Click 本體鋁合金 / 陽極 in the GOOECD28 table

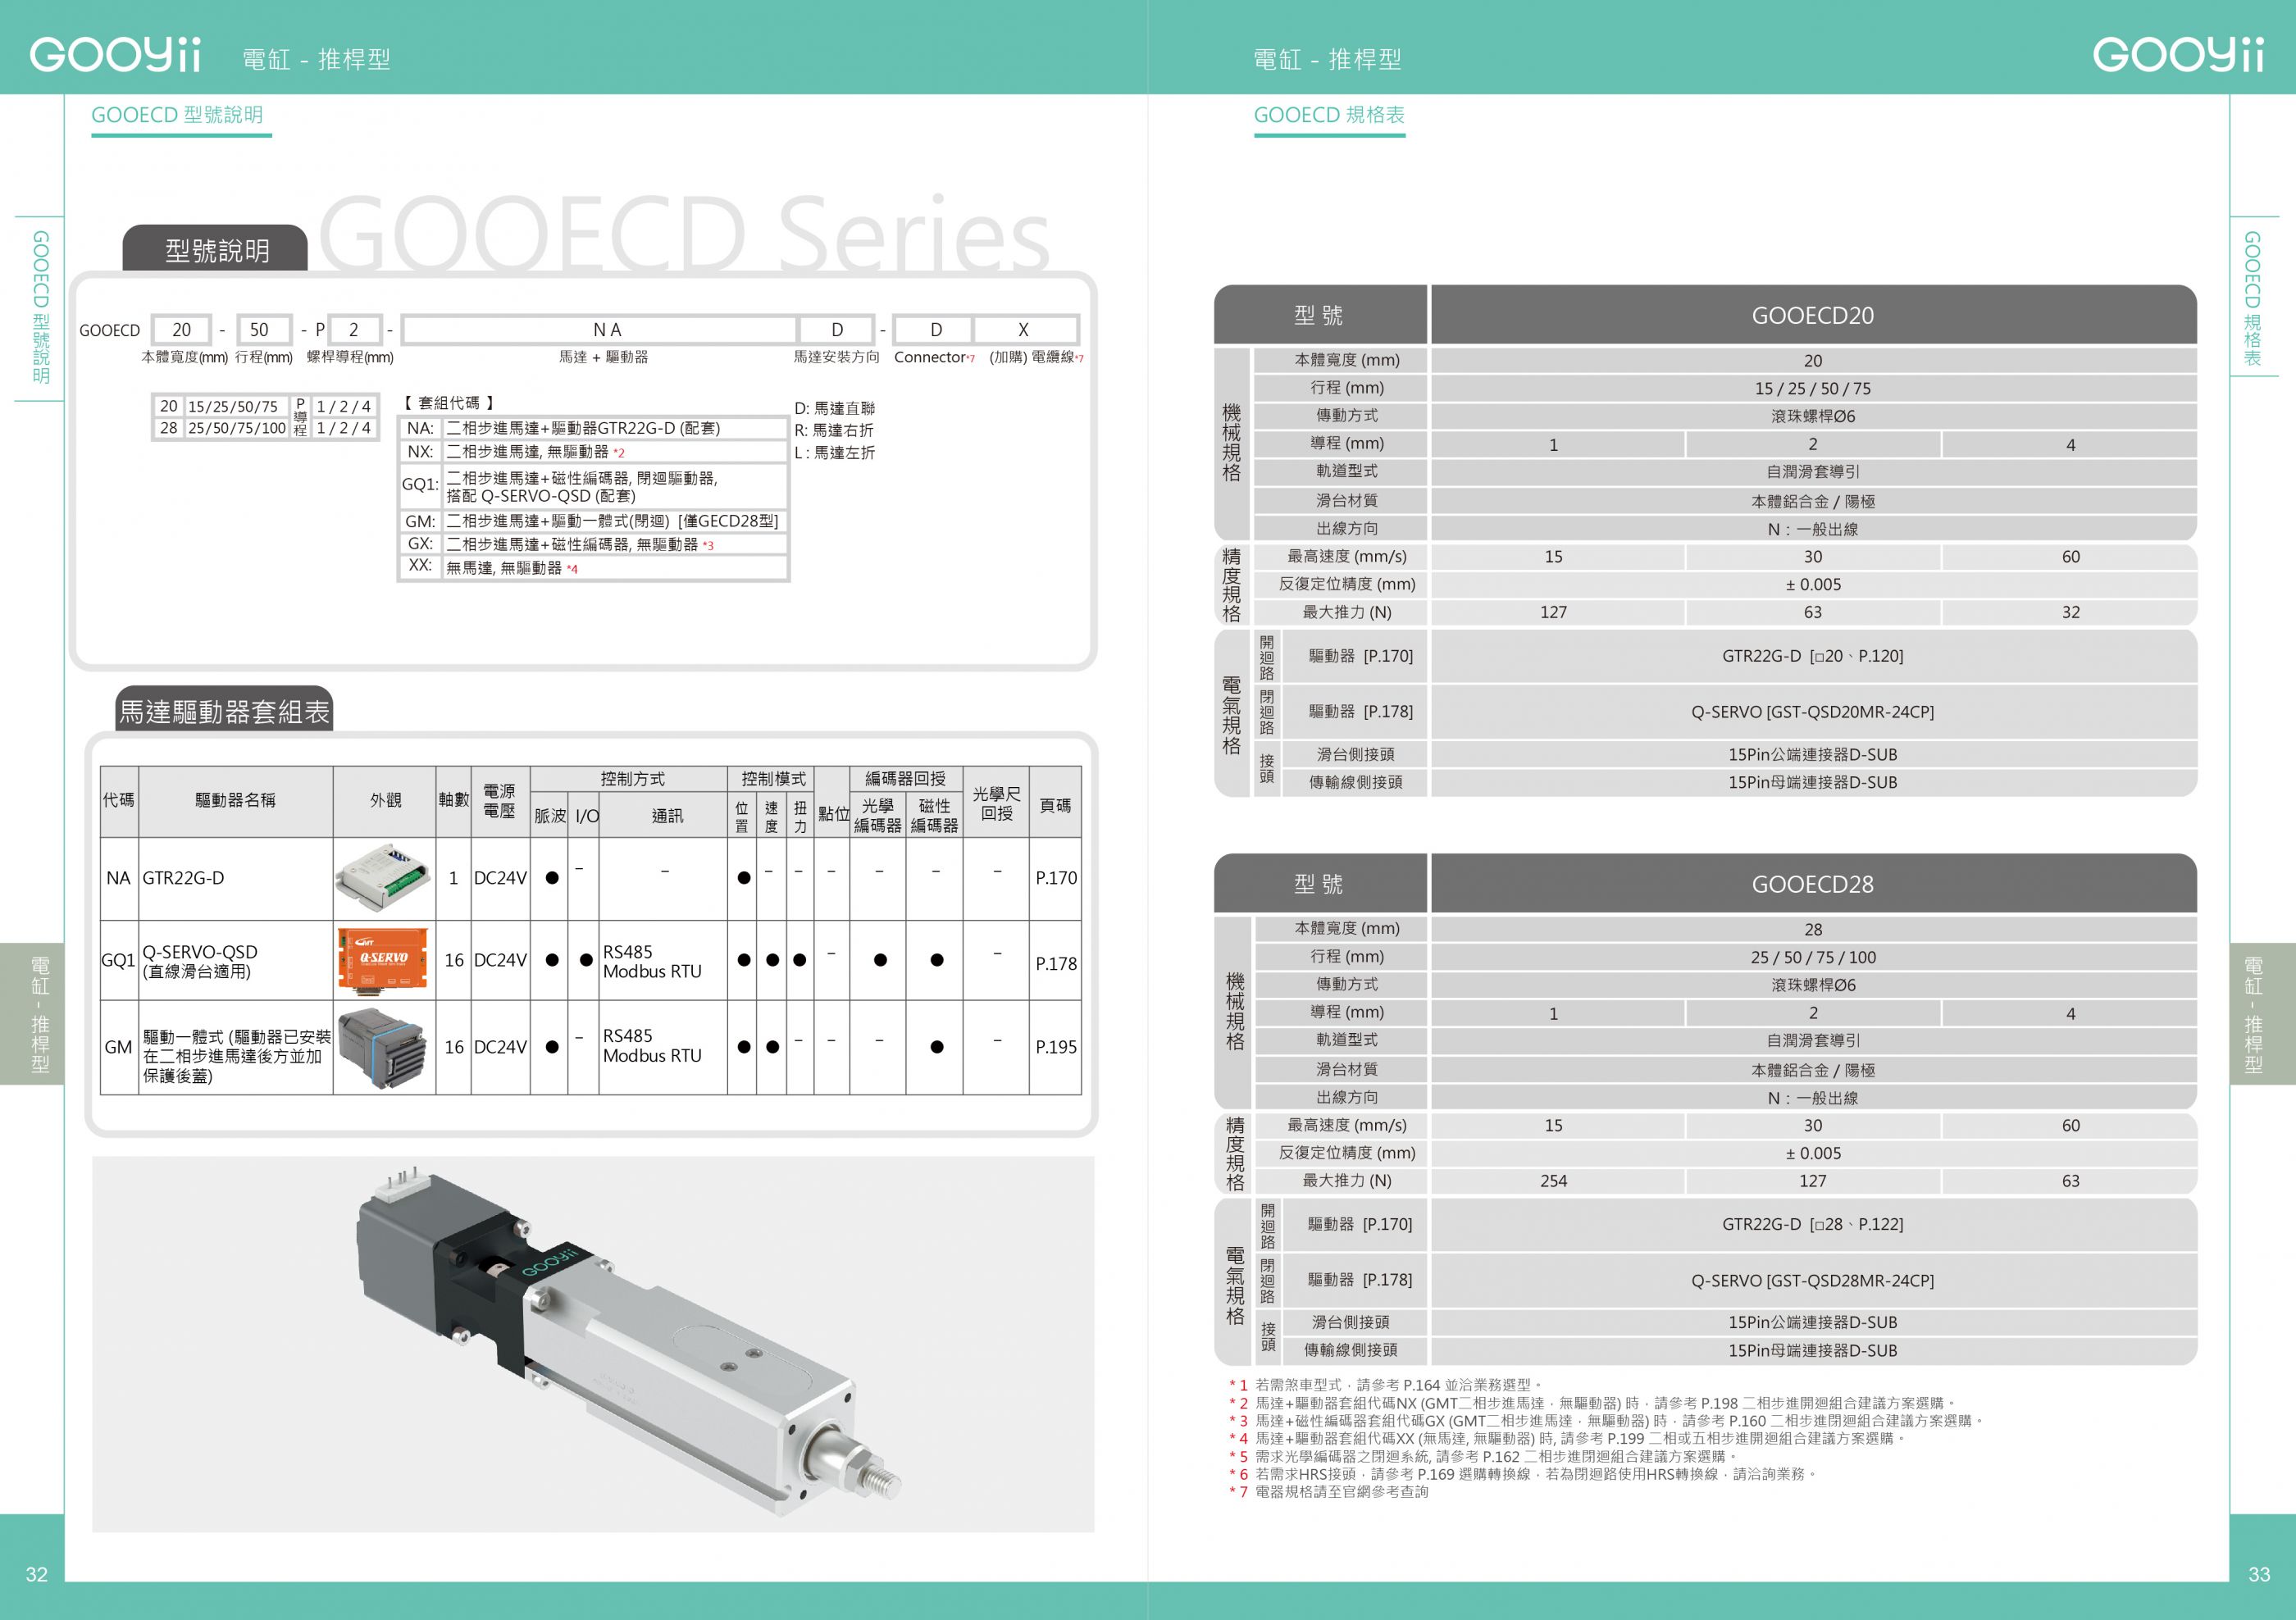[x=1812, y=1070]
